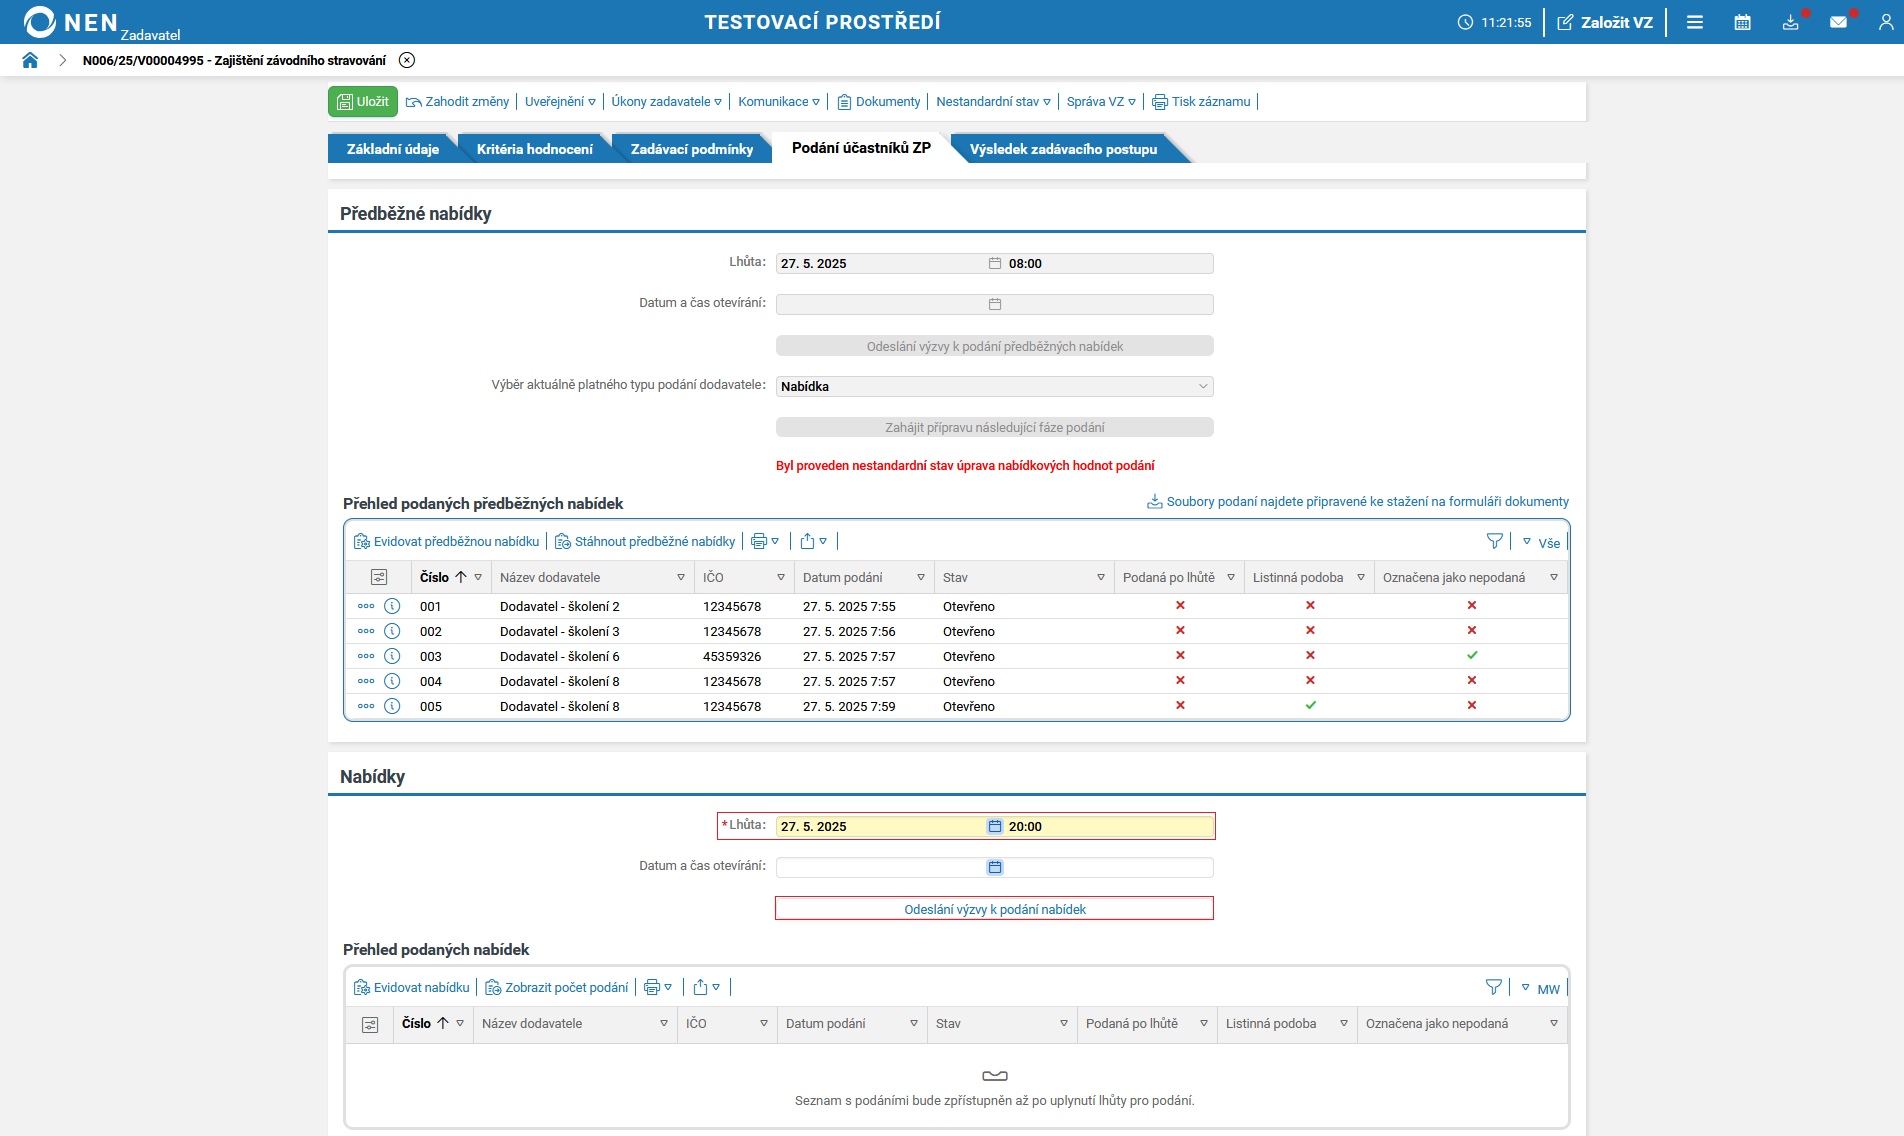
Task: Open calendar picker for preliminary opening date
Action: click(x=995, y=304)
